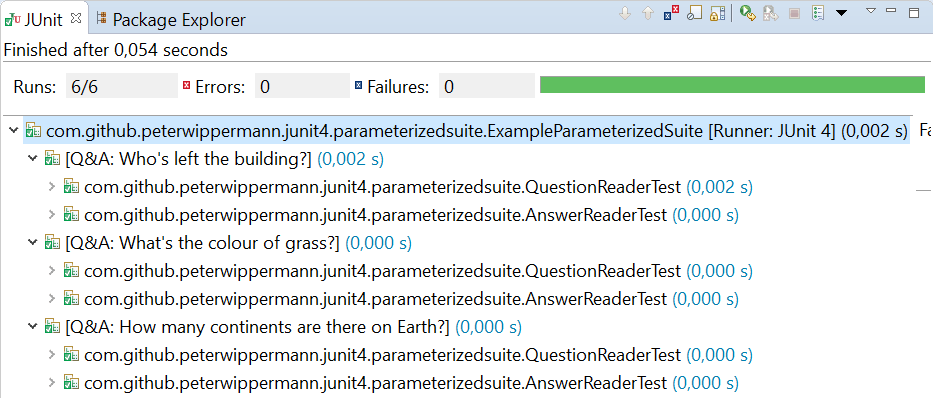Rerun the test with green run icon

(748, 13)
